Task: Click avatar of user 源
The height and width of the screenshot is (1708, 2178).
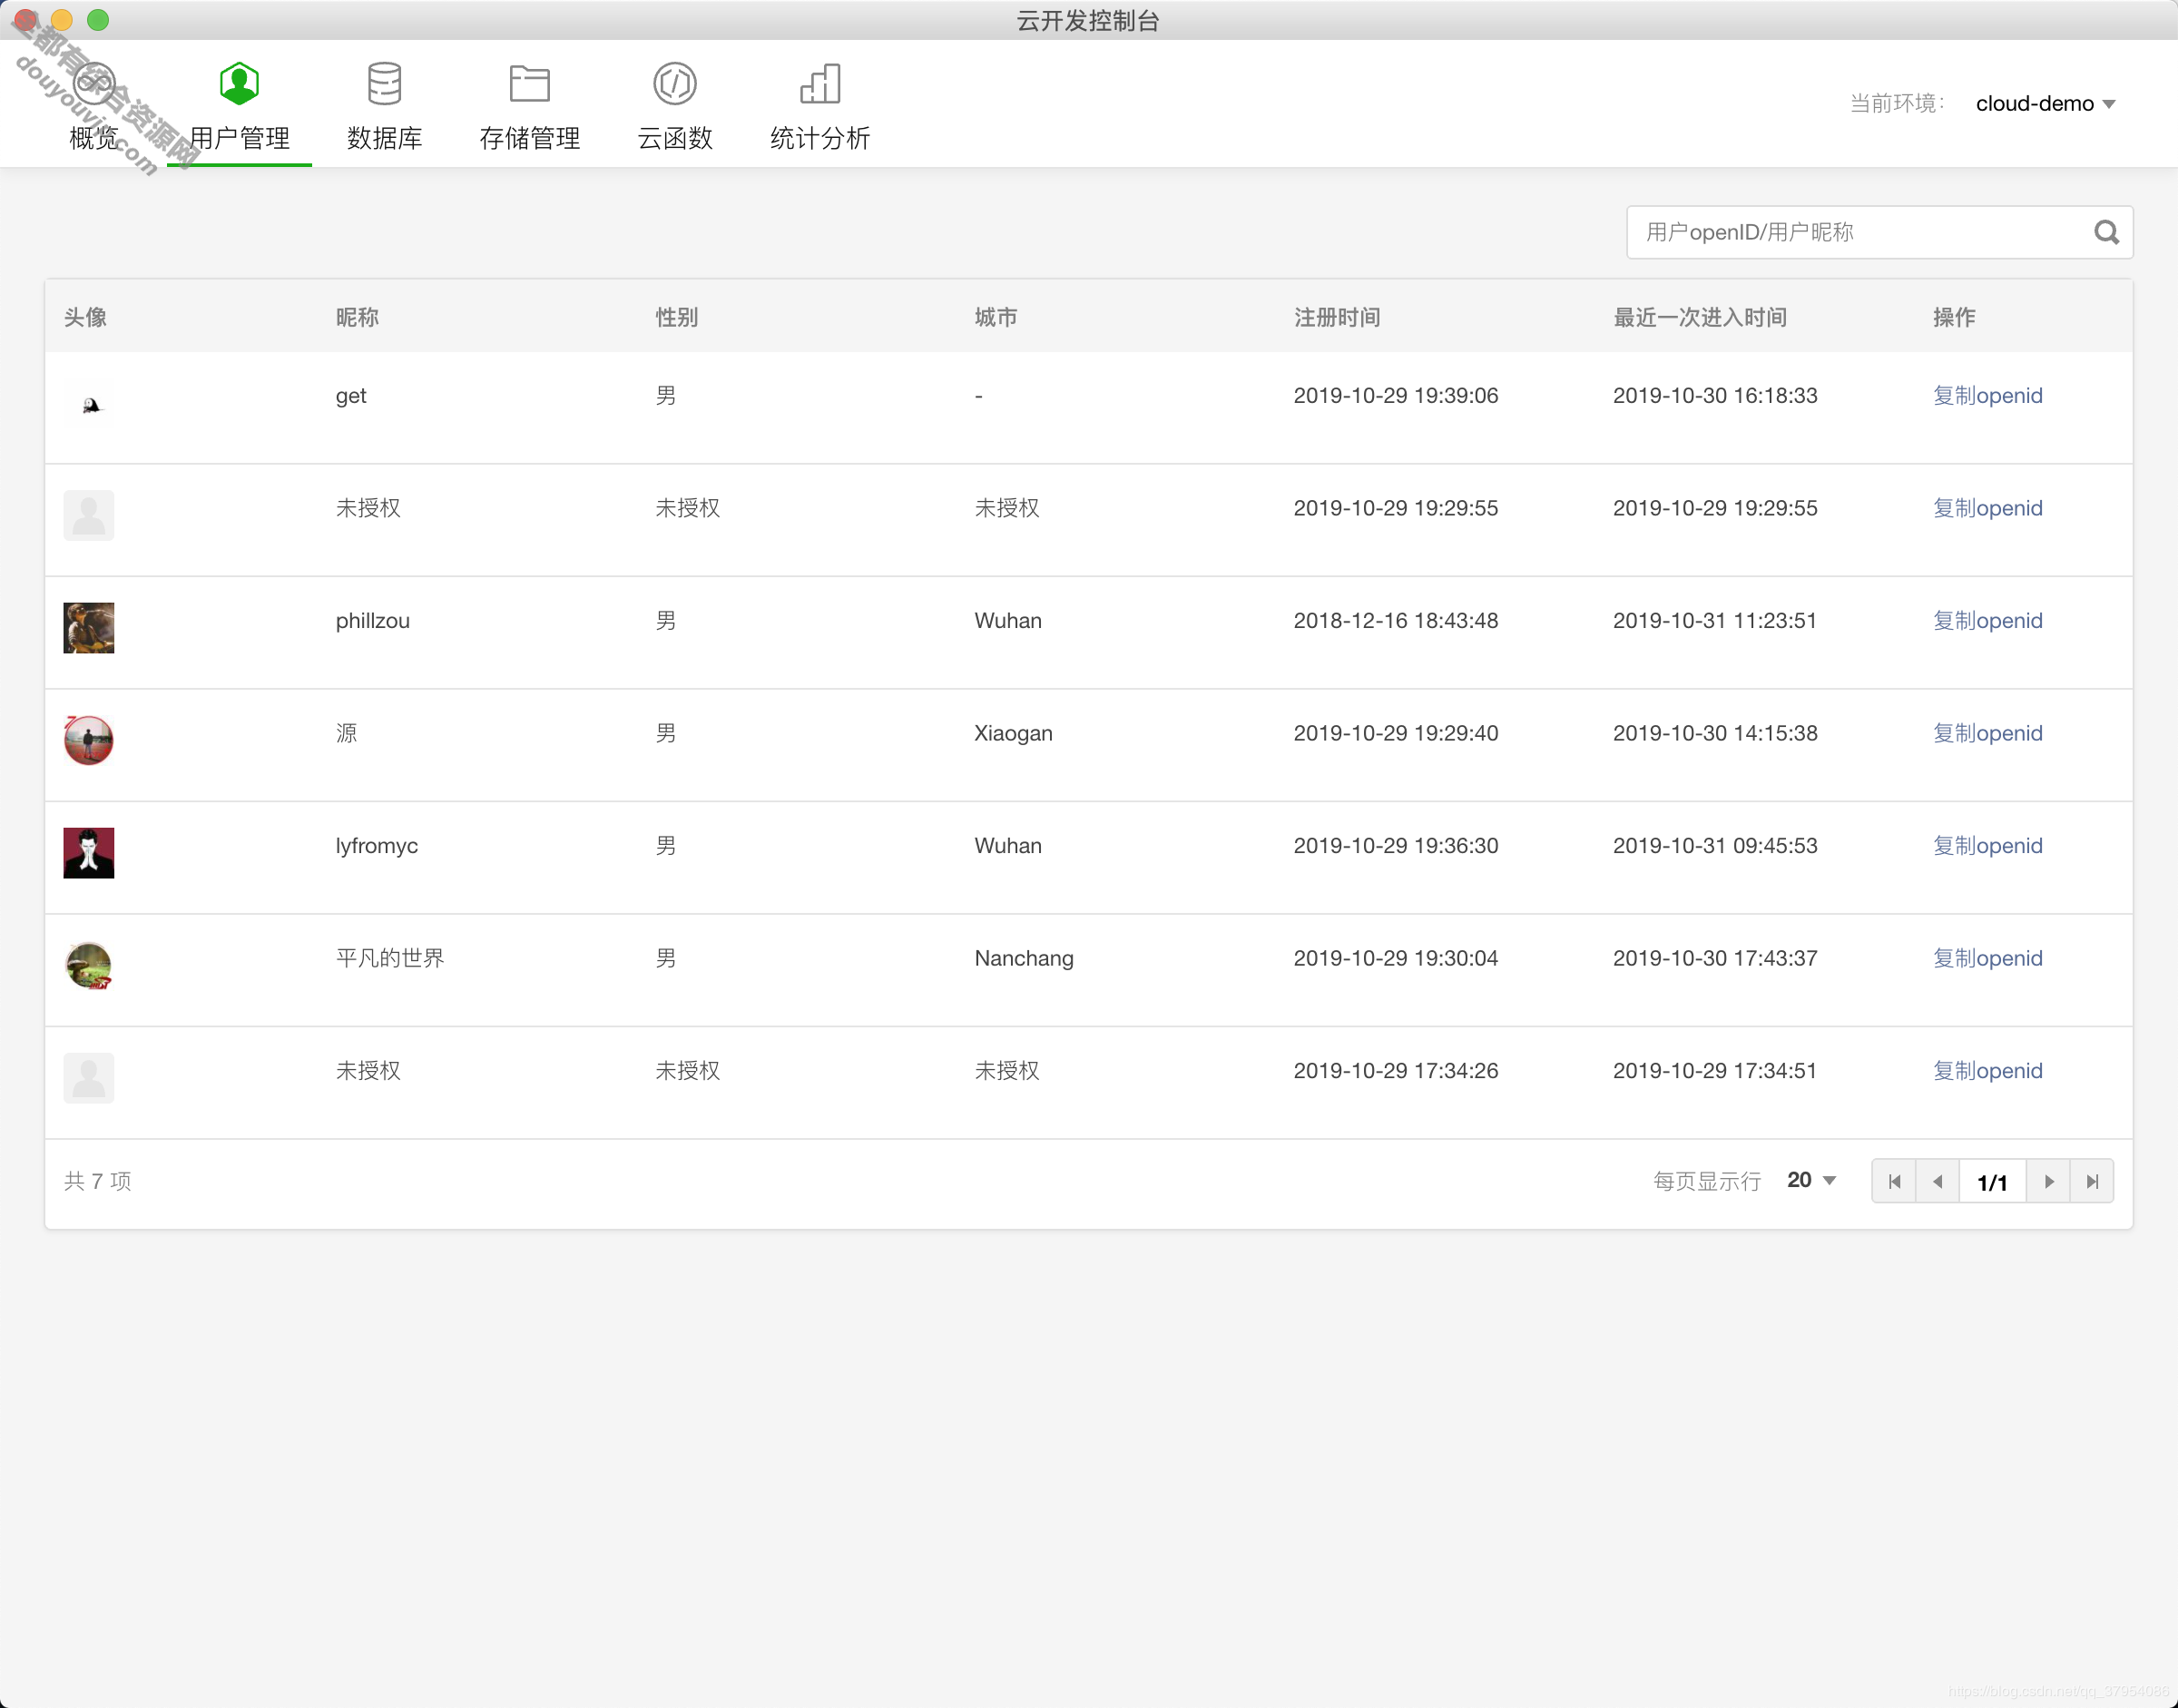Action: (x=89, y=740)
